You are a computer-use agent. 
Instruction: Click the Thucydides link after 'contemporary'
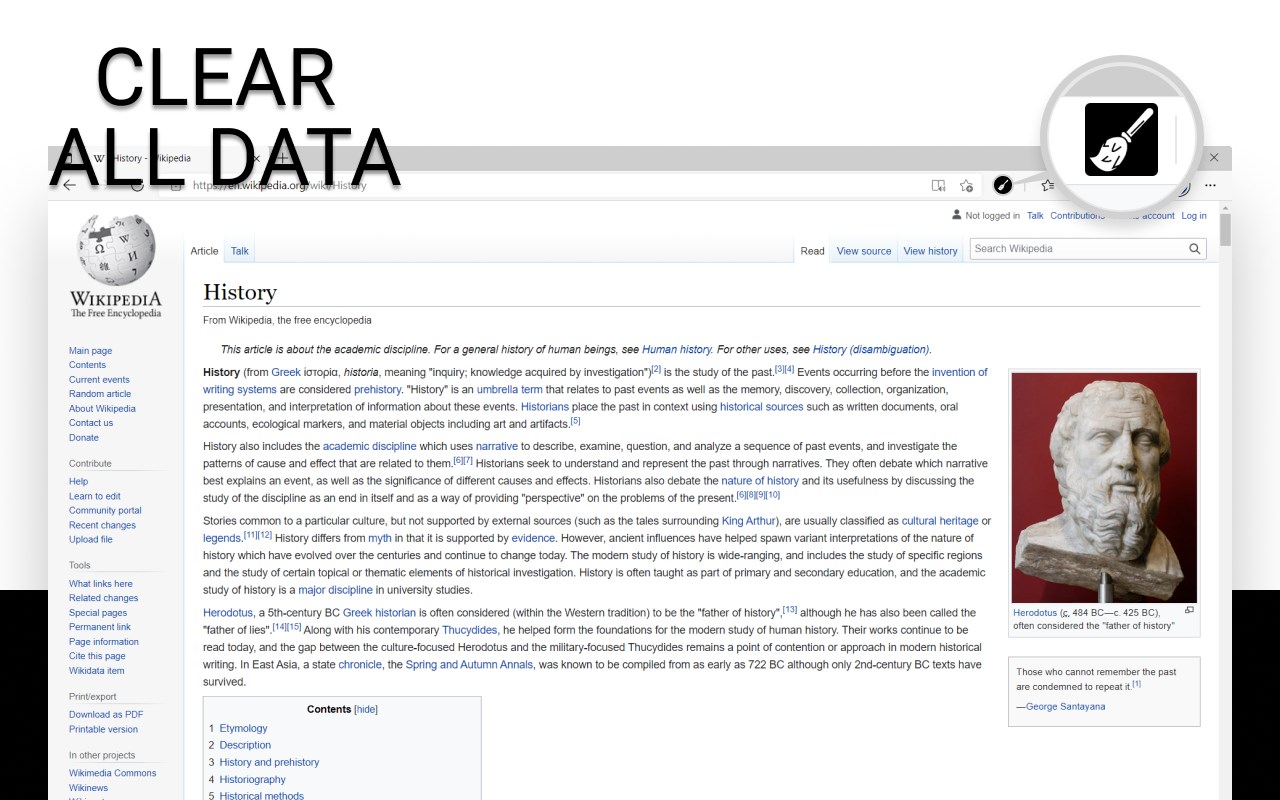click(x=469, y=630)
